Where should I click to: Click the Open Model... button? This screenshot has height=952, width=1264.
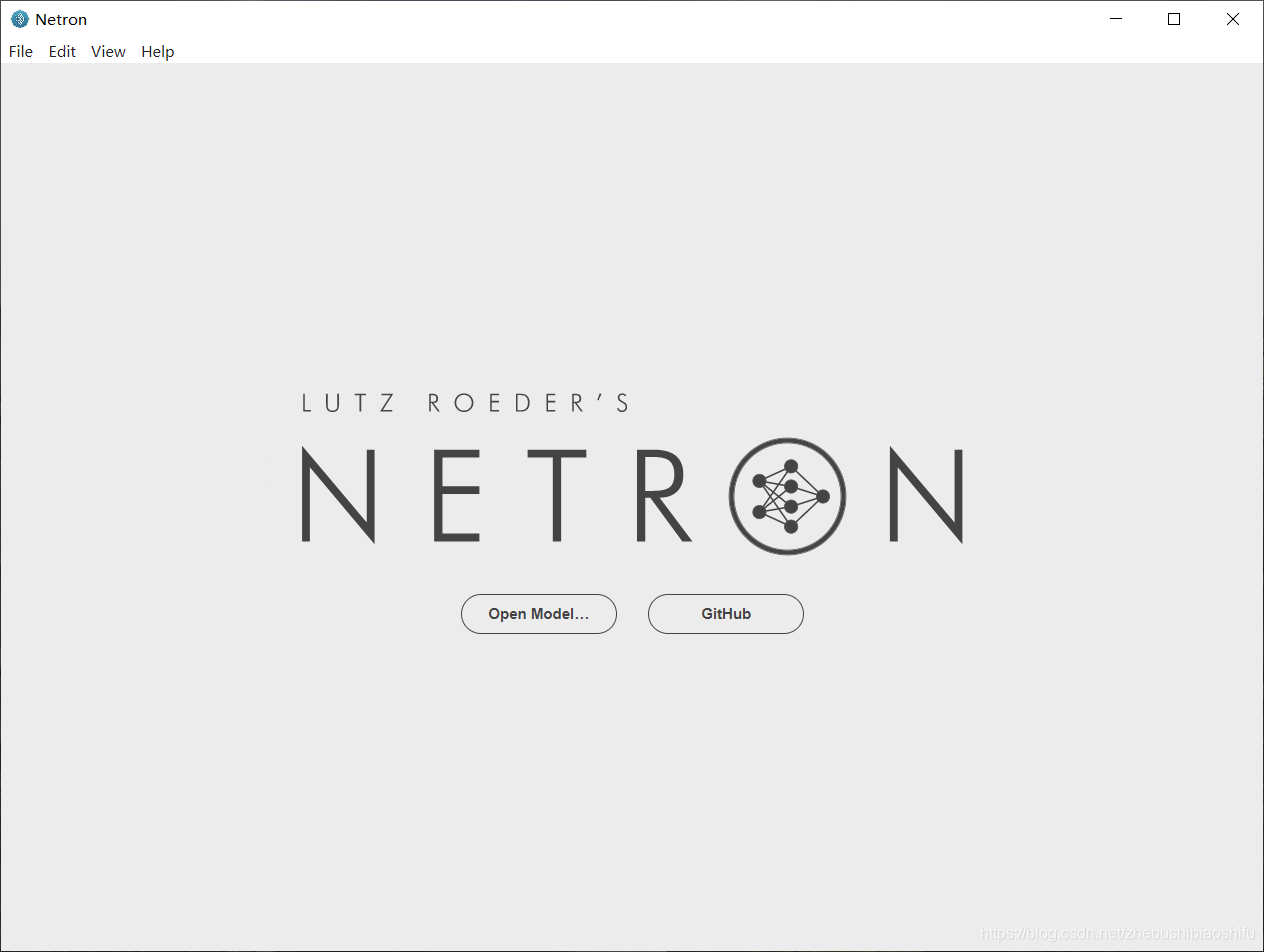539,614
